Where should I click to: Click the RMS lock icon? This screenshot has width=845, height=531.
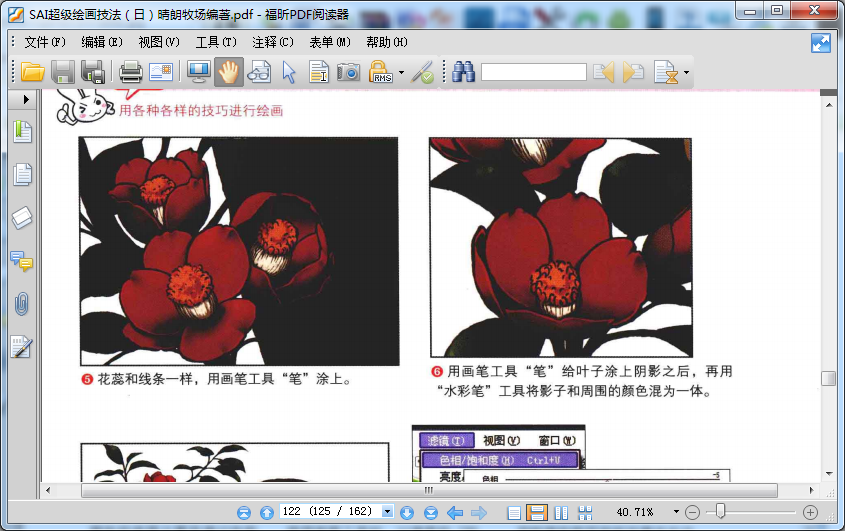pos(380,72)
